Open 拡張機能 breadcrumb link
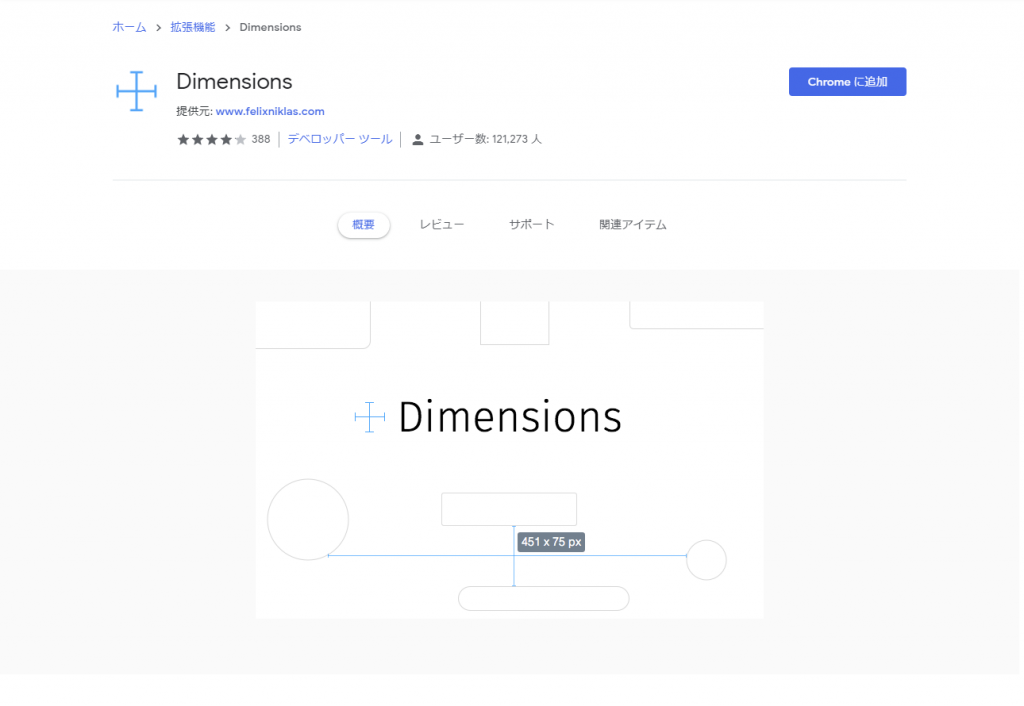The image size is (1024, 706). pyautogui.click(x=193, y=27)
